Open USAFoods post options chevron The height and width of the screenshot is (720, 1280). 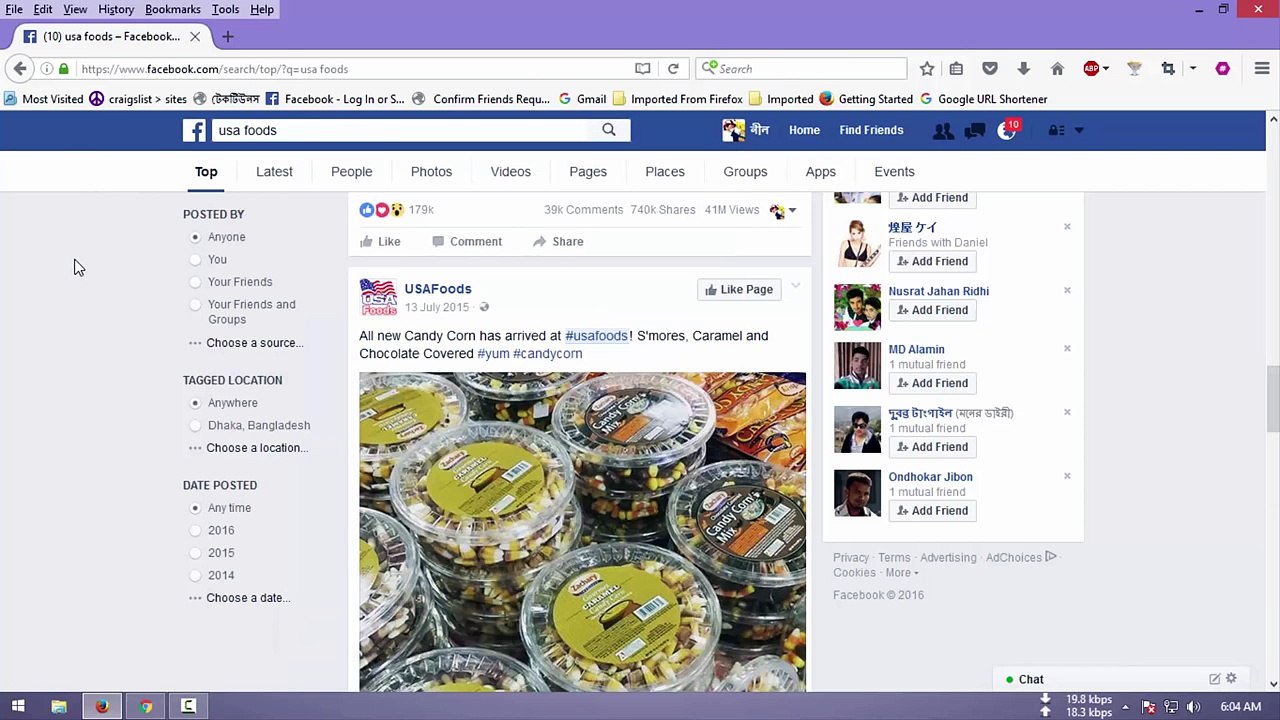click(x=795, y=287)
